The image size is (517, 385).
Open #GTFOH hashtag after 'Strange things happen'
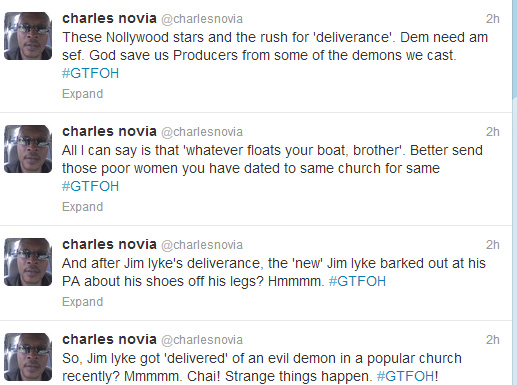[x=406, y=376]
